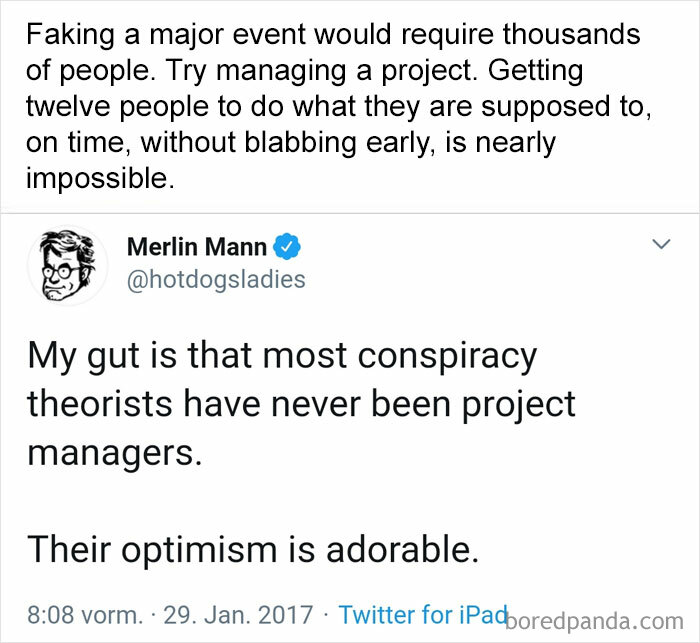
Task: Select the quoted tweet about faking events
Action: pyautogui.click(x=338, y=106)
